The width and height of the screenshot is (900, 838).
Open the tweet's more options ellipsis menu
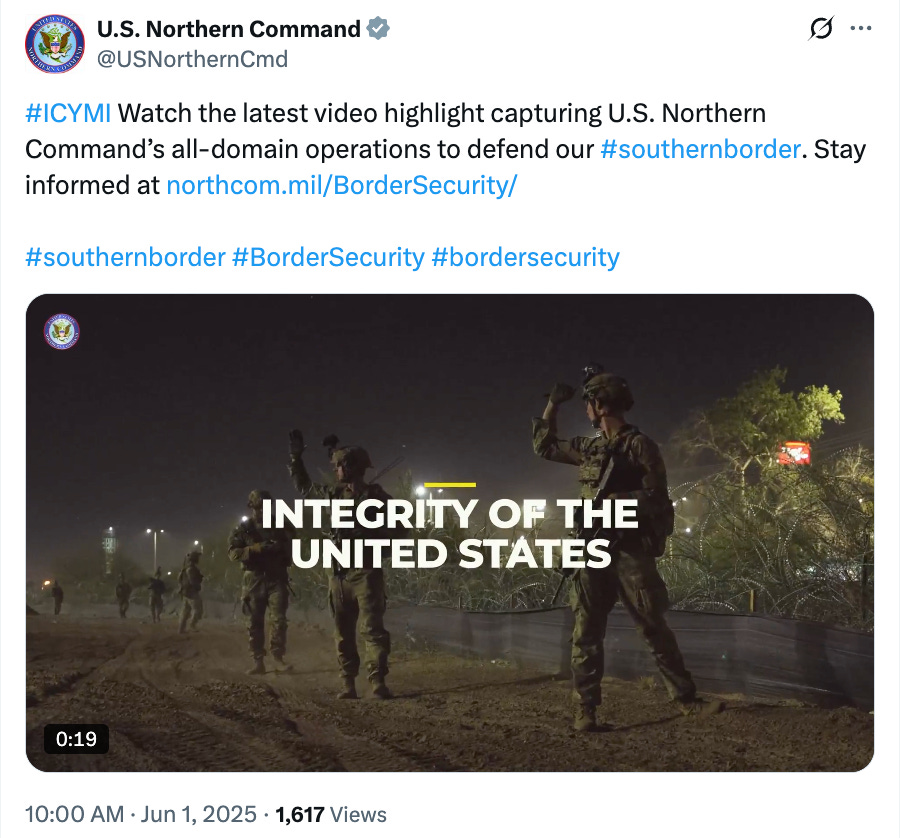coord(861,28)
